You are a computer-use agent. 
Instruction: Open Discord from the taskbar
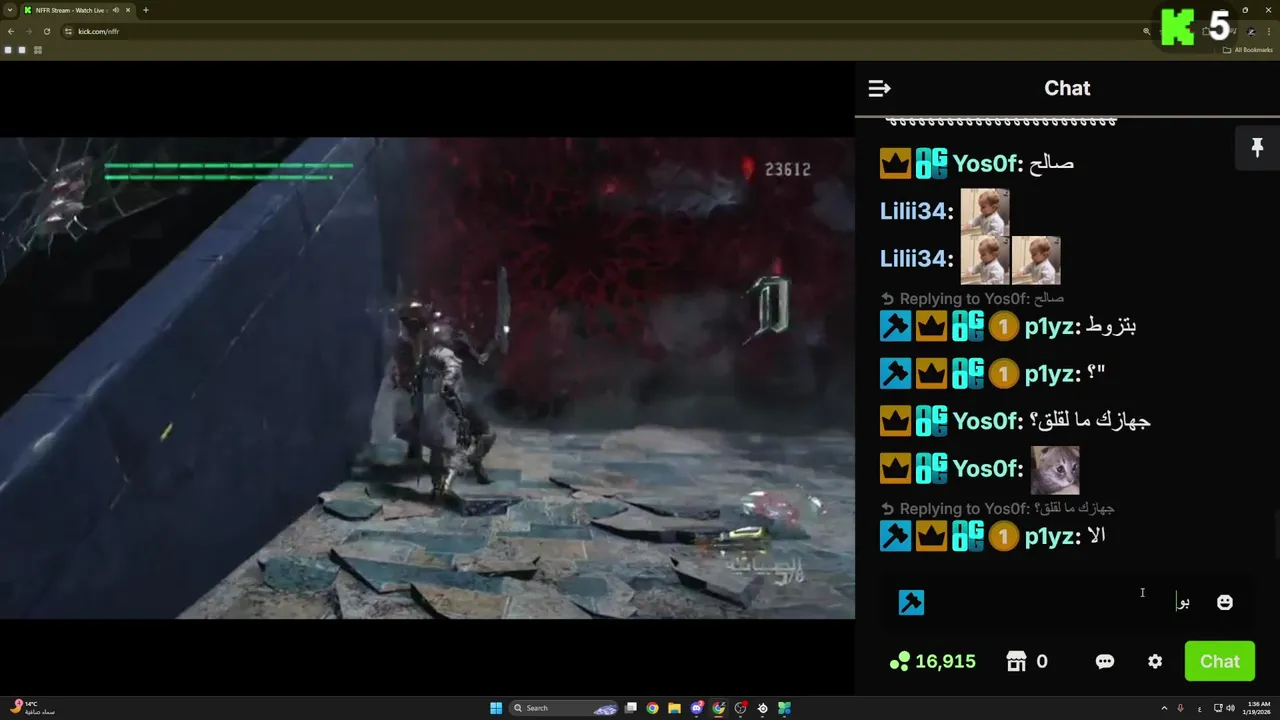[x=697, y=708]
